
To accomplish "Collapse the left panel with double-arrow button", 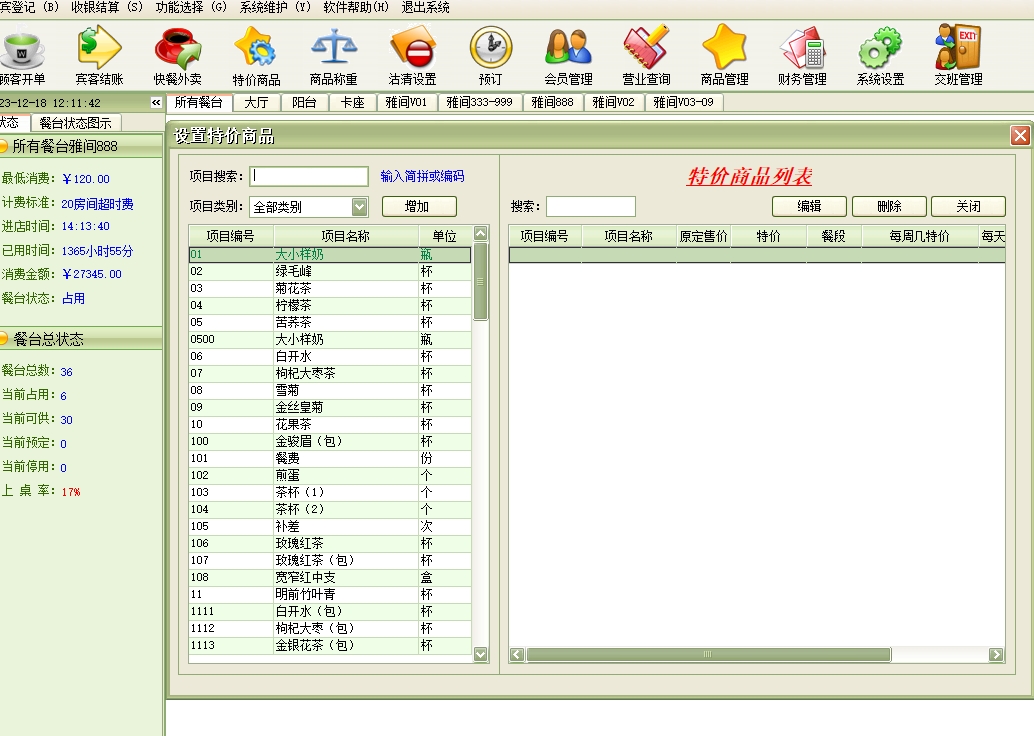I will click(x=156, y=103).
